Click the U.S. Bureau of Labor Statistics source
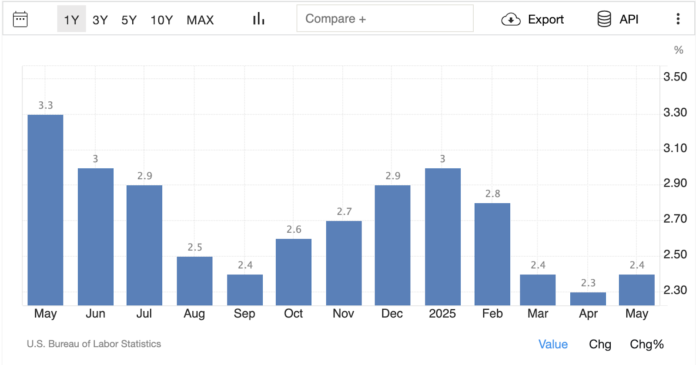The height and width of the screenshot is (365, 696). (94, 344)
